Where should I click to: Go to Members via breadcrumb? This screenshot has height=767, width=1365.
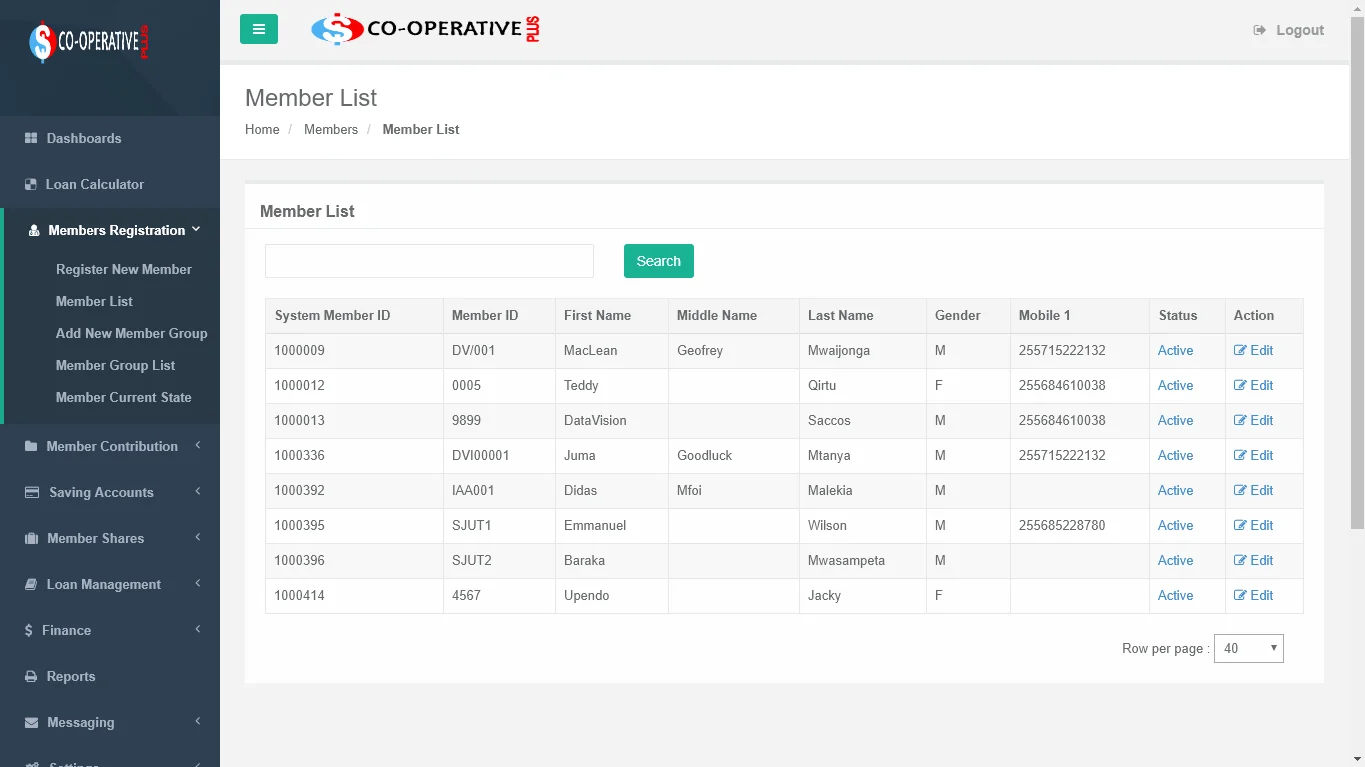click(331, 129)
